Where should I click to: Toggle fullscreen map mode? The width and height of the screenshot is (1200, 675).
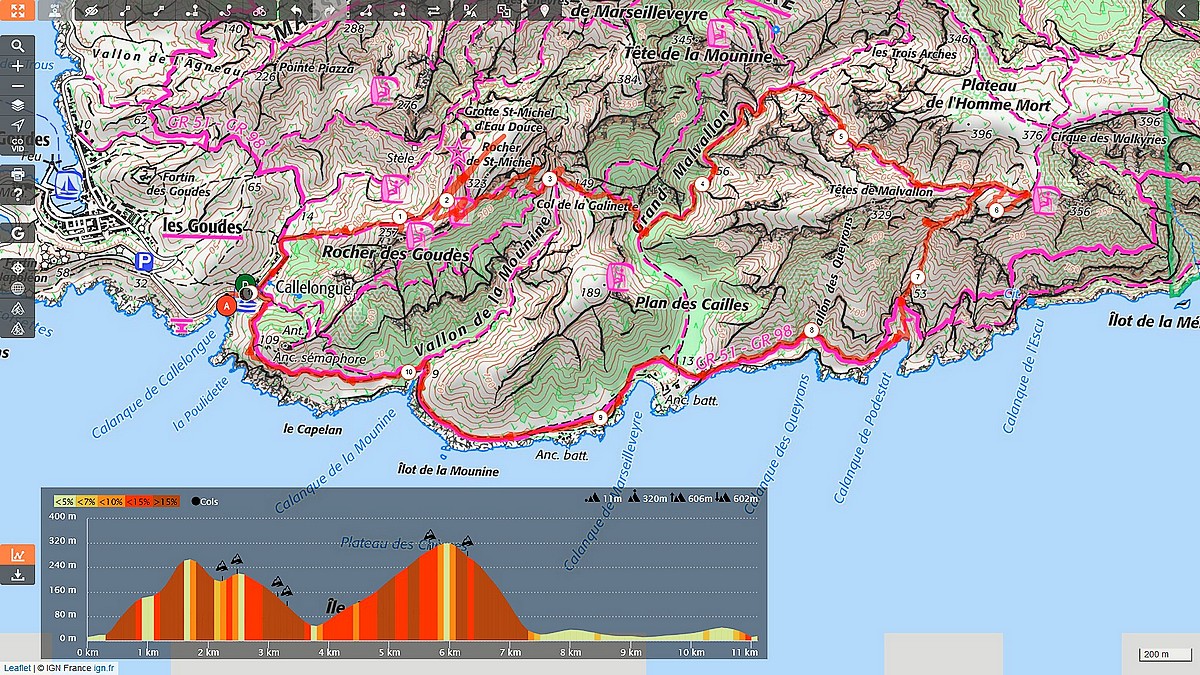[x=17, y=10]
